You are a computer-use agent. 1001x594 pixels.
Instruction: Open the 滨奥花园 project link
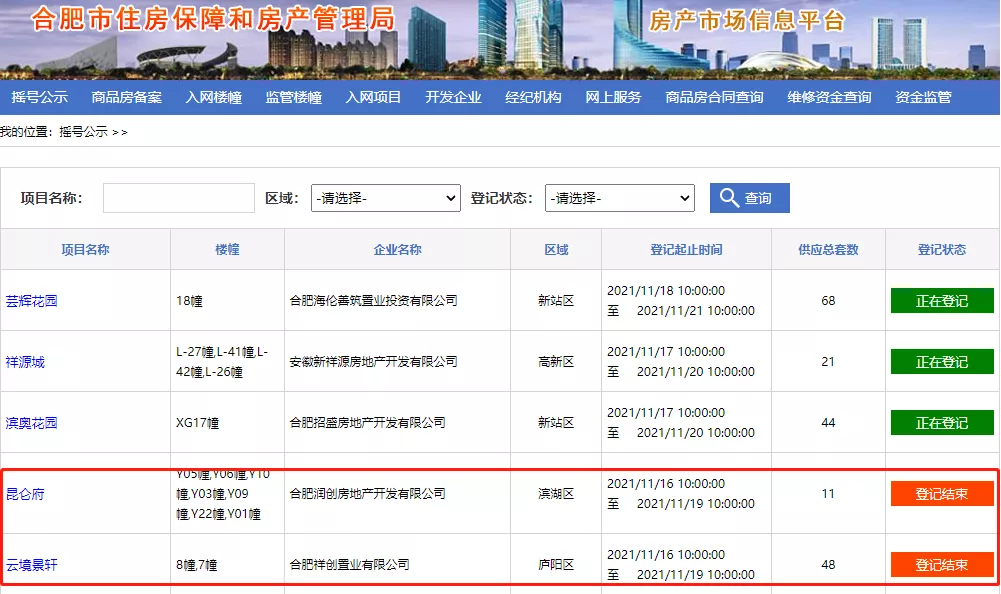[x=31, y=423]
